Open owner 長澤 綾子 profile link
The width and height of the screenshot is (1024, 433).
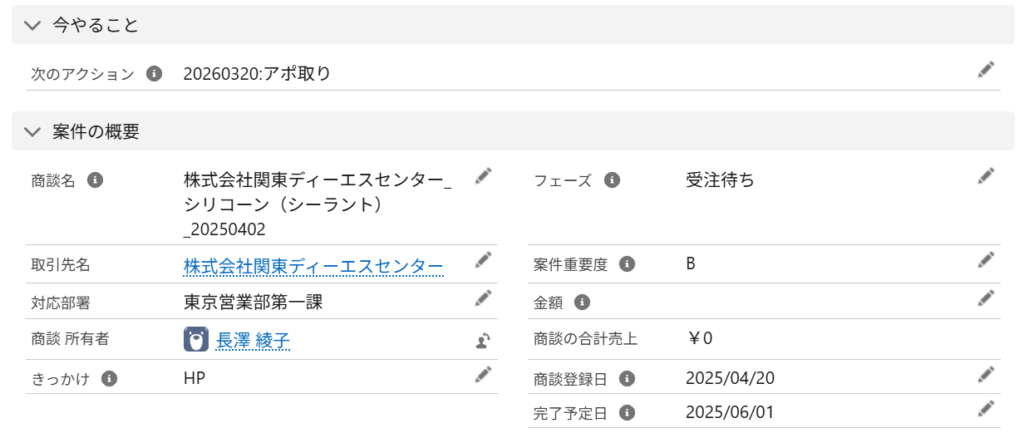tap(253, 340)
